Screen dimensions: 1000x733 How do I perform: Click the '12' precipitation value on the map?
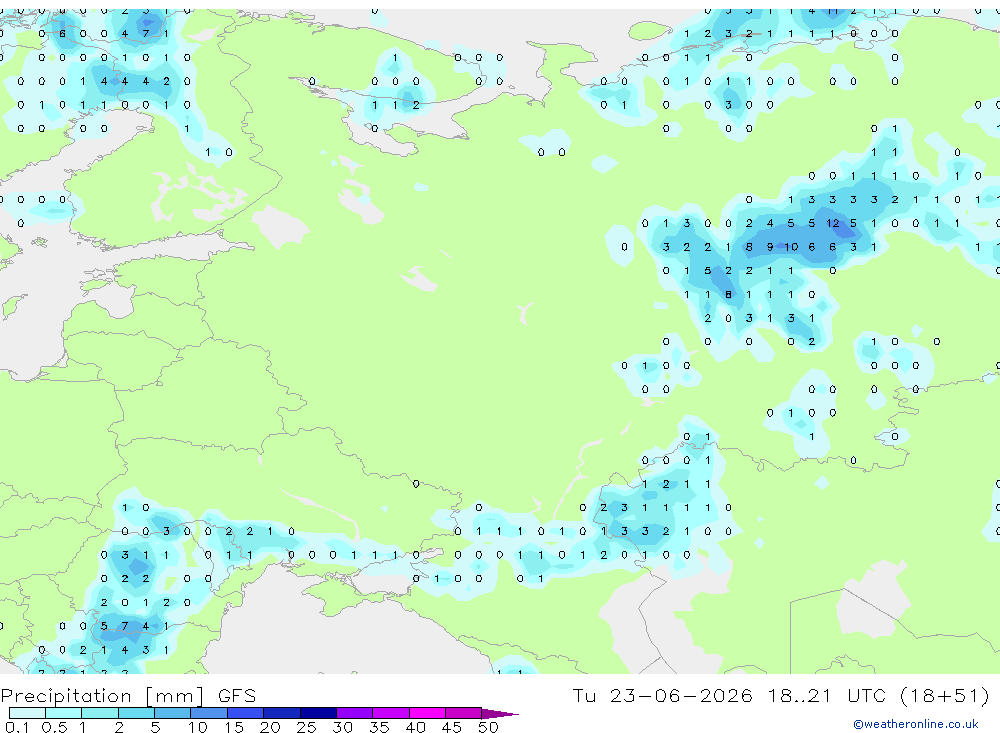tap(832, 223)
